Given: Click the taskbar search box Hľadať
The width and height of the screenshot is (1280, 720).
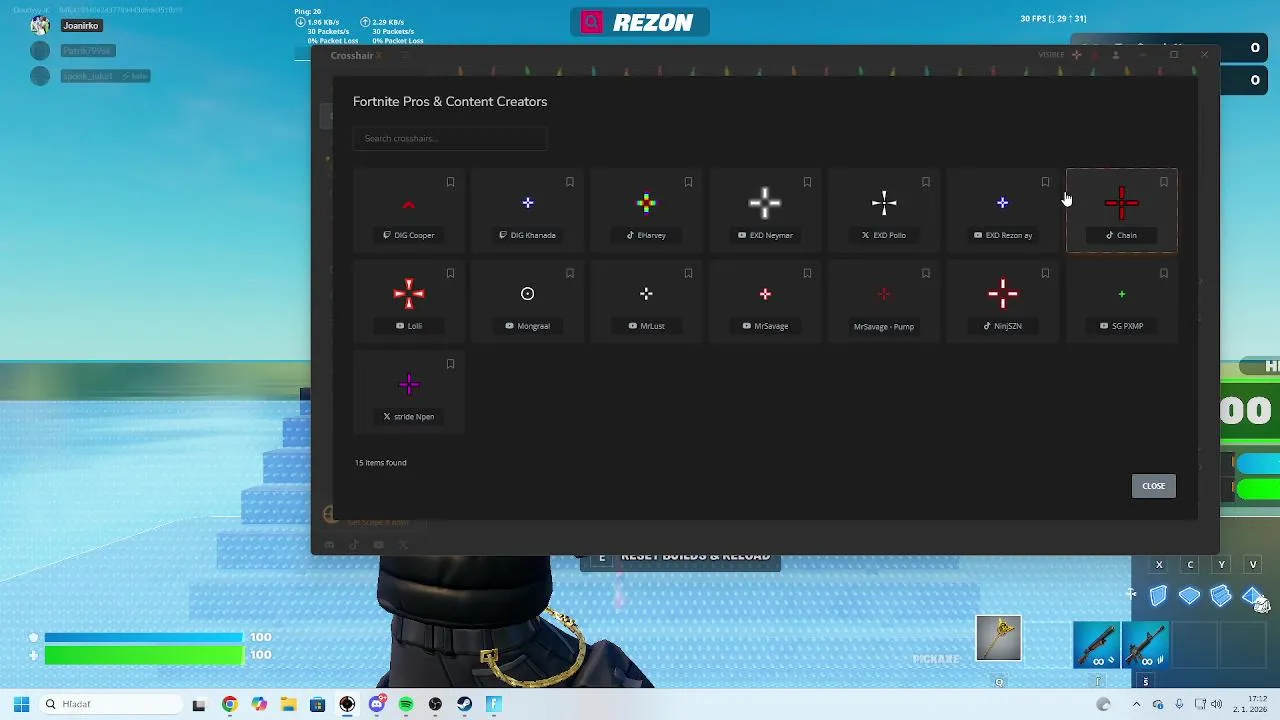Looking at the screenshot, I should pyautogui.click(x=110, y=704).
